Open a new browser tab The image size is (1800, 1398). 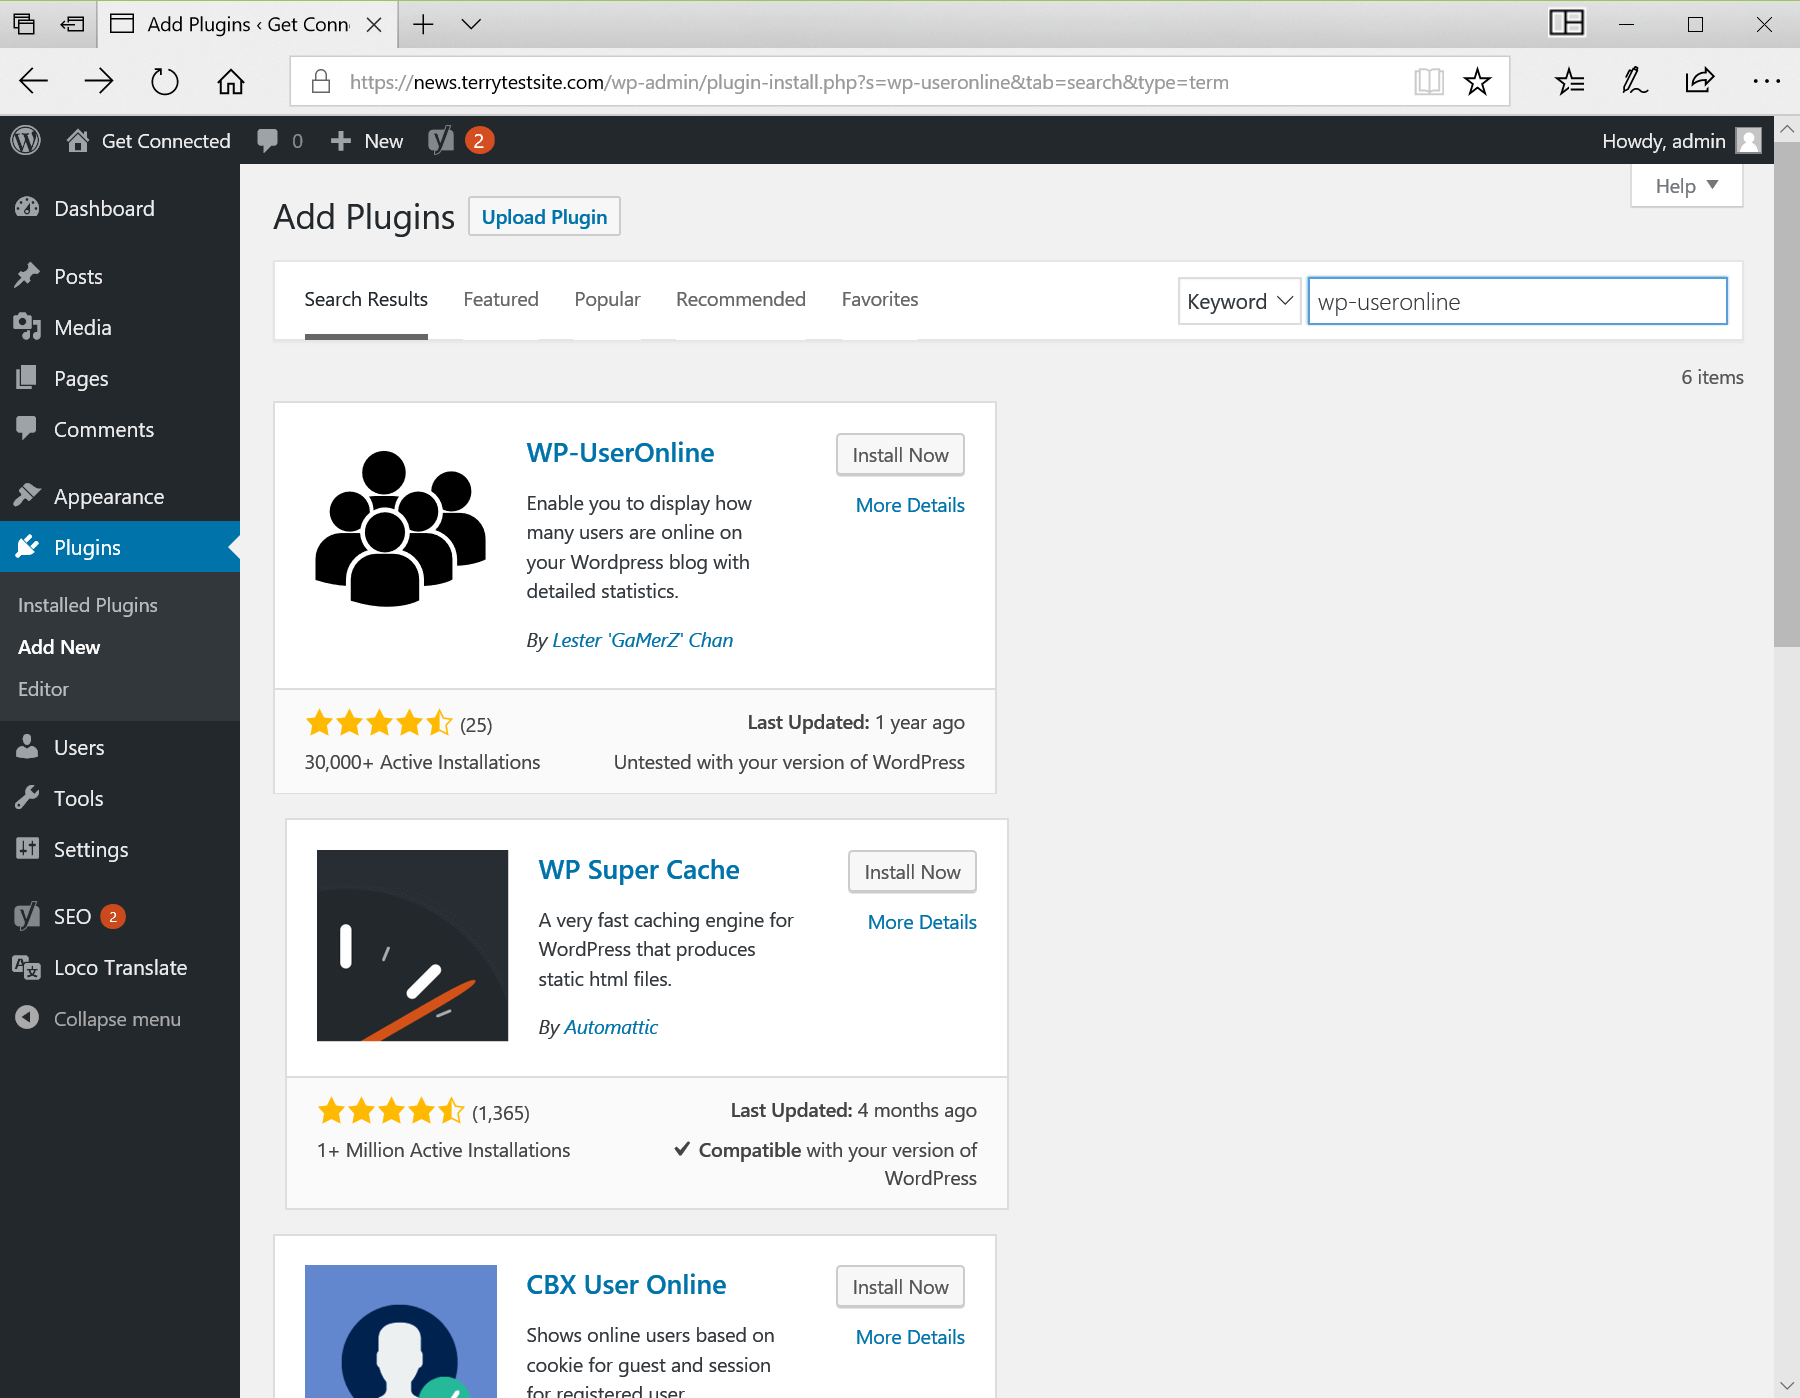pos(423,24)
